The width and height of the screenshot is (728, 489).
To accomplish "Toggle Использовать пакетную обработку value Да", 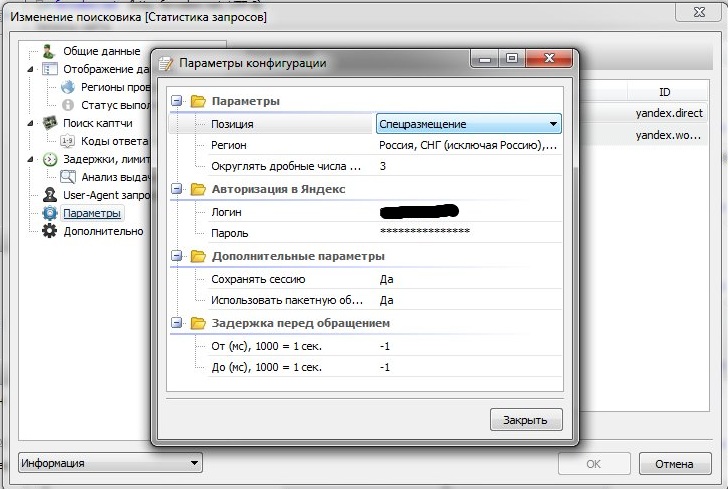I will [x=387, y=300].
